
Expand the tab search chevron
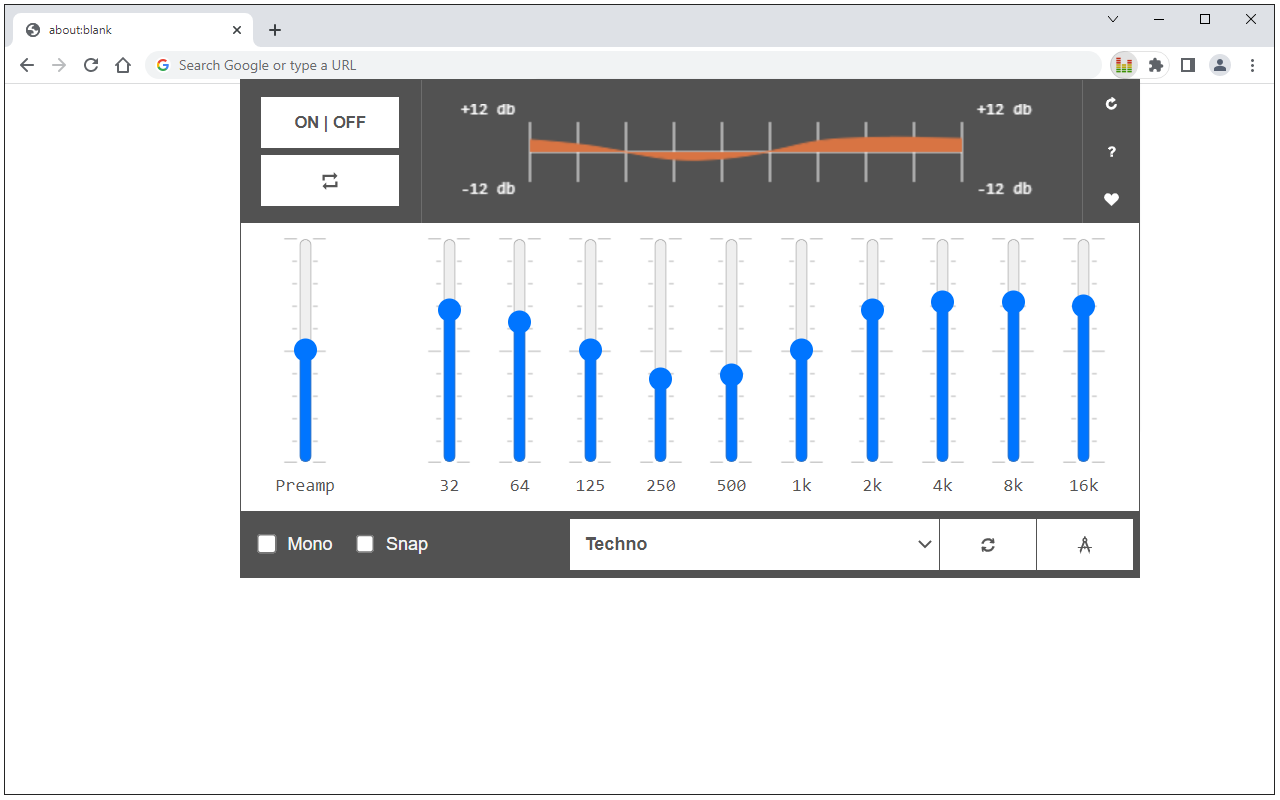(1112, 19)
